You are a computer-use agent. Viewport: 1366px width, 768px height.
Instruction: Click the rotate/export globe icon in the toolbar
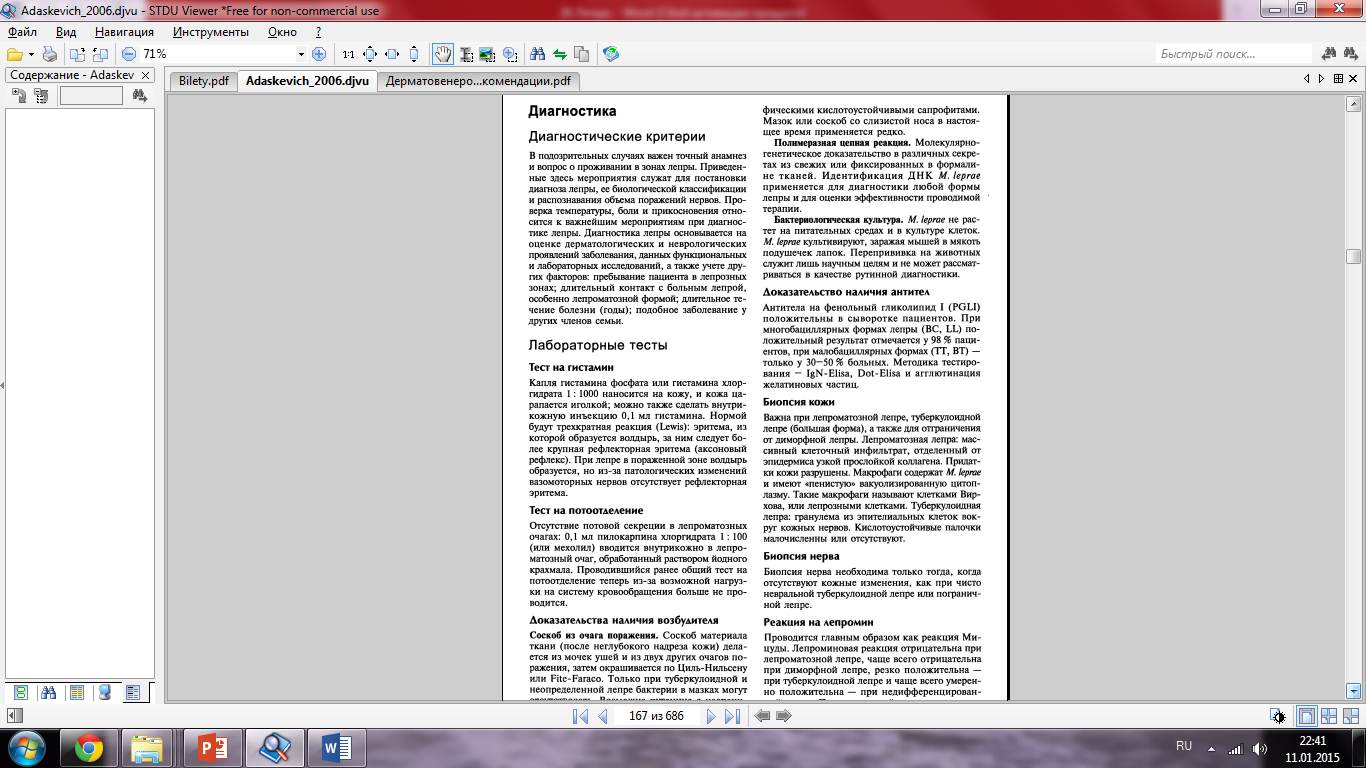point(611,54)
